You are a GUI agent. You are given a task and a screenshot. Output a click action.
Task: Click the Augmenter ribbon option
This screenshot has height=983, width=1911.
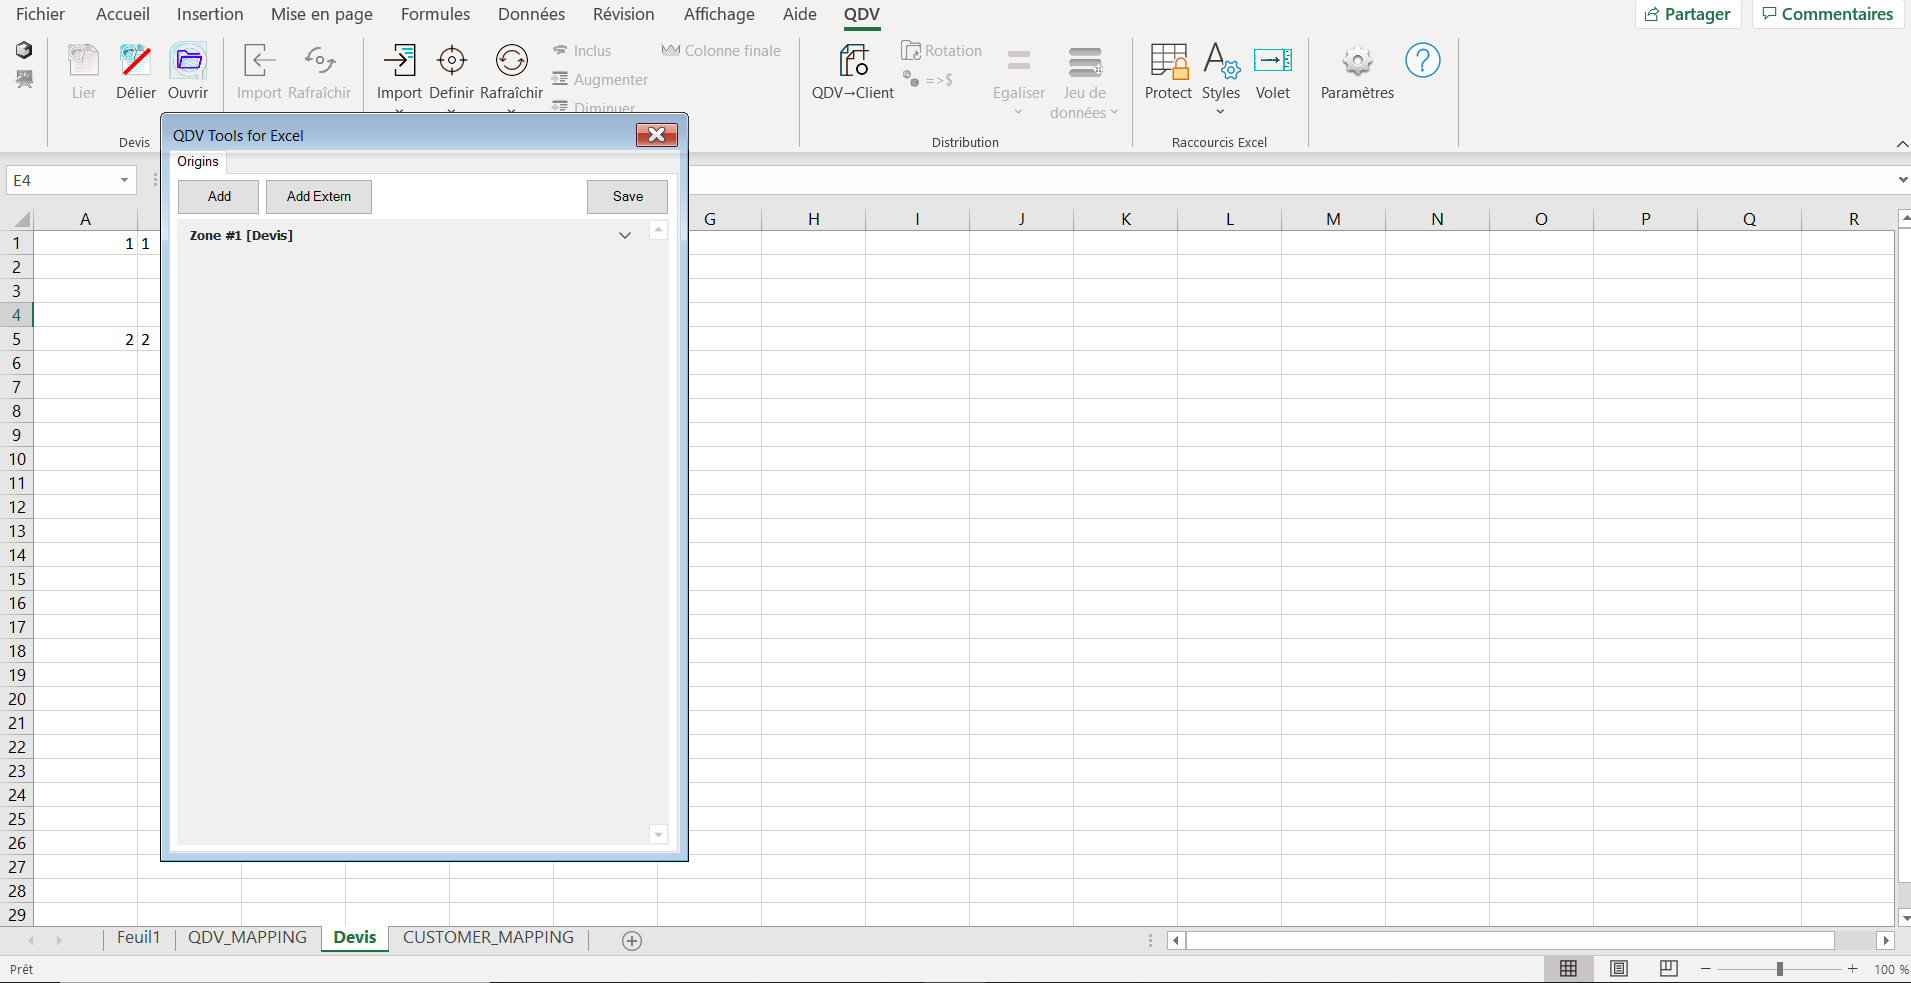click(x=600, y=80)
